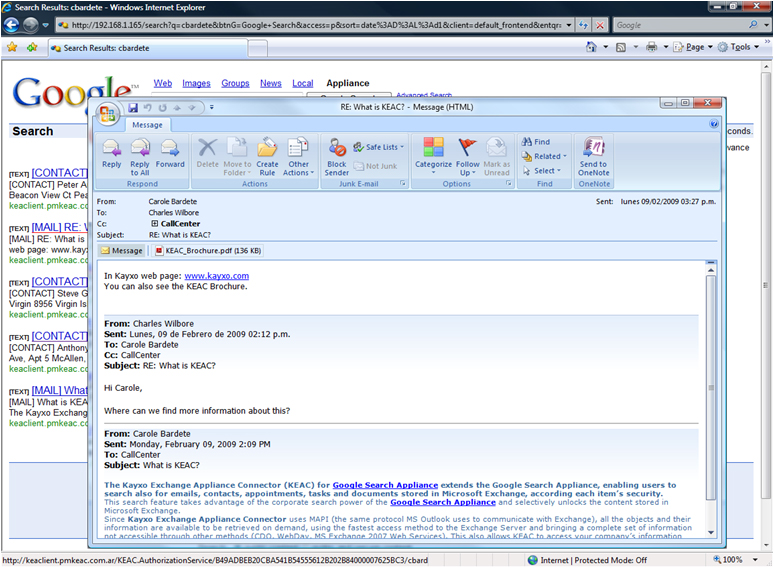This screenshot has width=774, height=568.
Task: Click Reply to All icon
Action: (x=140, y=157)
